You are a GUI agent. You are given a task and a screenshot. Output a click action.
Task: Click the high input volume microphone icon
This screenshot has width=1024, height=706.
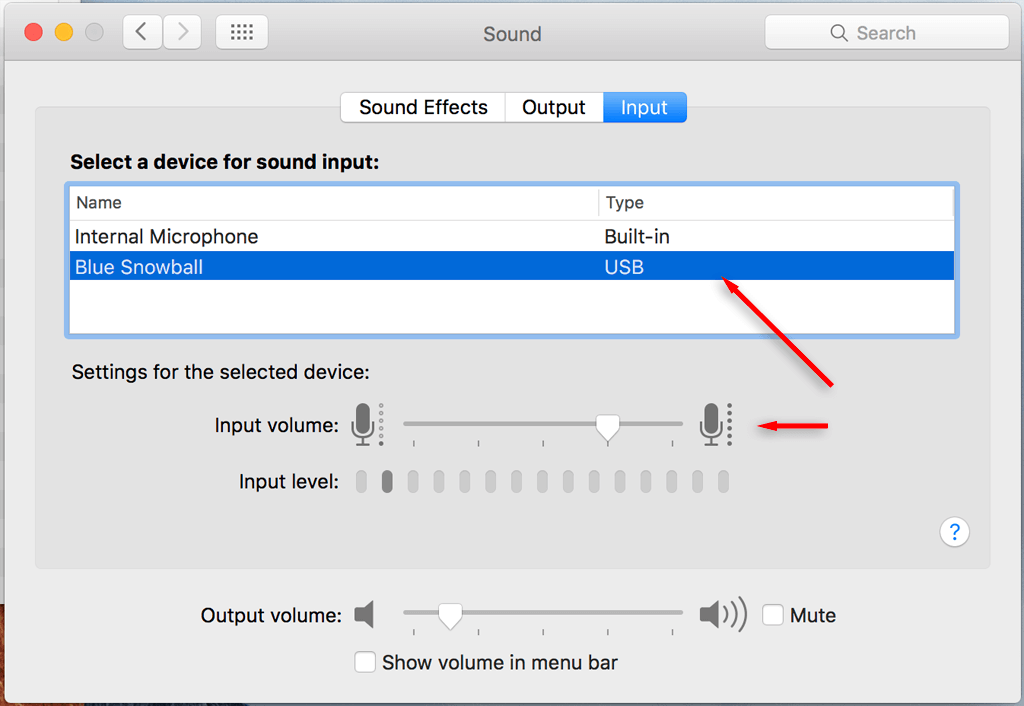point(712,424)
